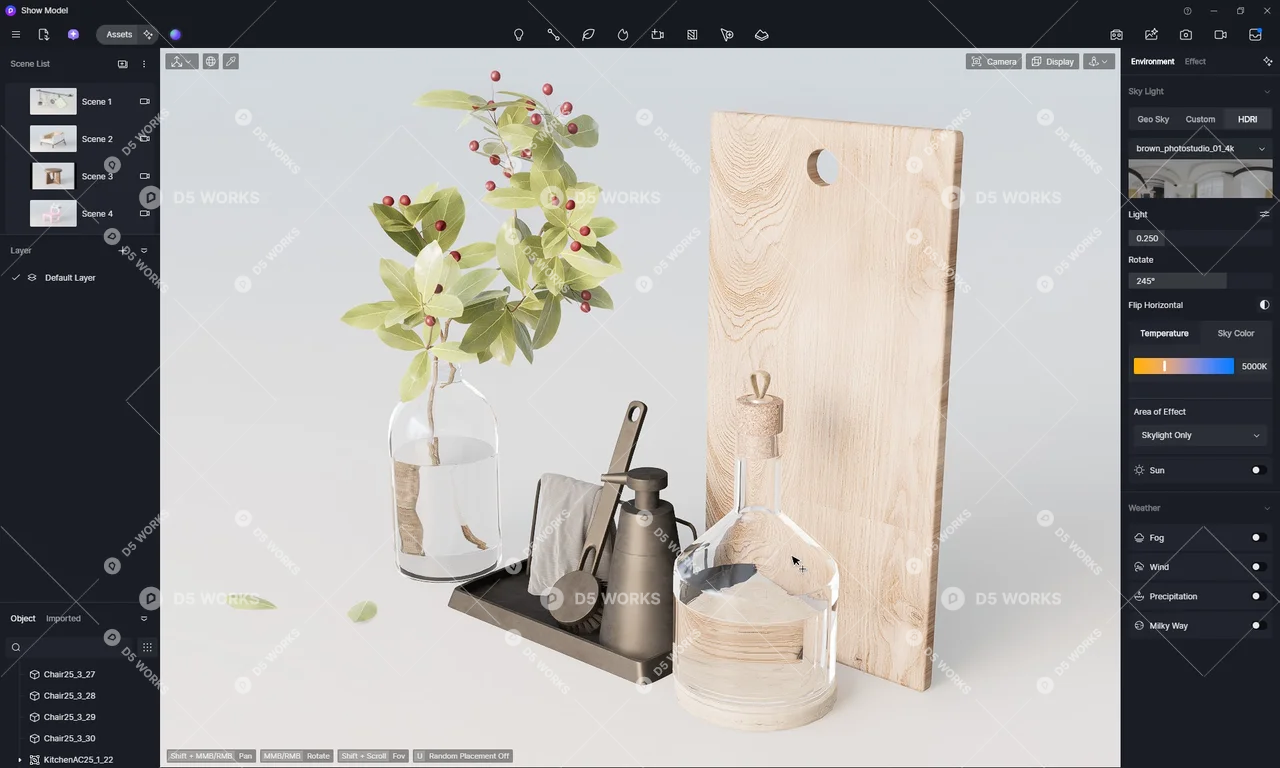This screenshot has width=1280, height=768.
Task: Turn on the Fog switch
Action: pos(1258,538)
